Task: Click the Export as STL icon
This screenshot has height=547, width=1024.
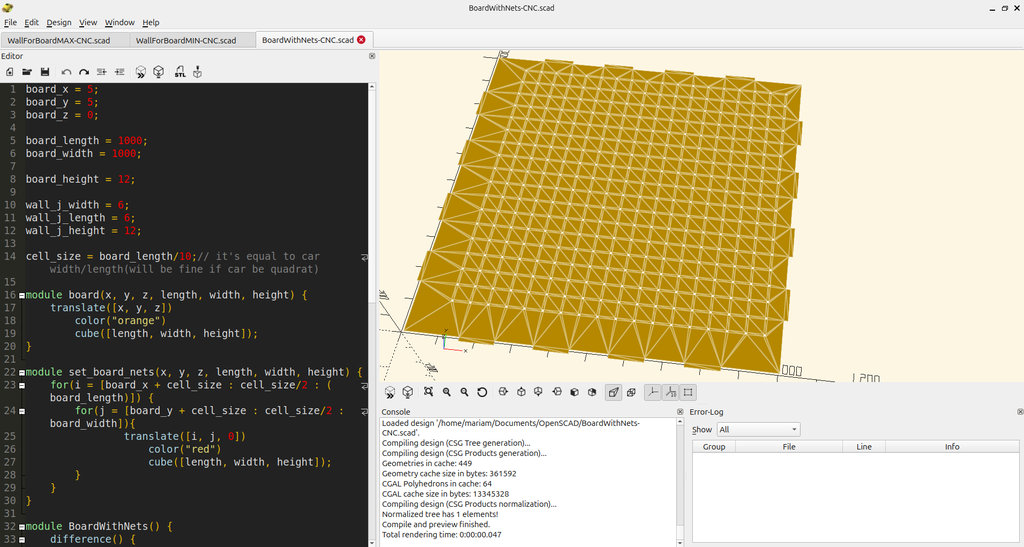Action: click(180, 72)
